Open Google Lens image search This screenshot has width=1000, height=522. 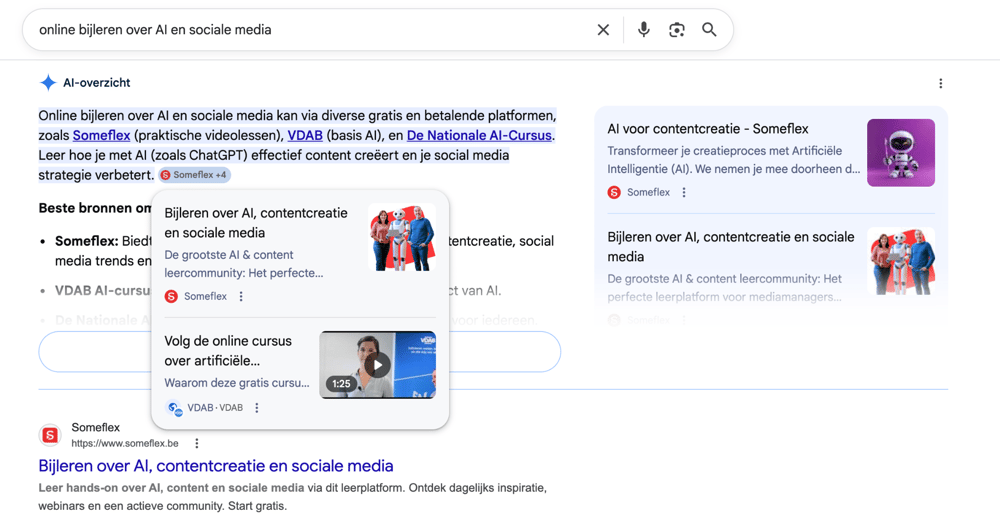pos(677,30)
